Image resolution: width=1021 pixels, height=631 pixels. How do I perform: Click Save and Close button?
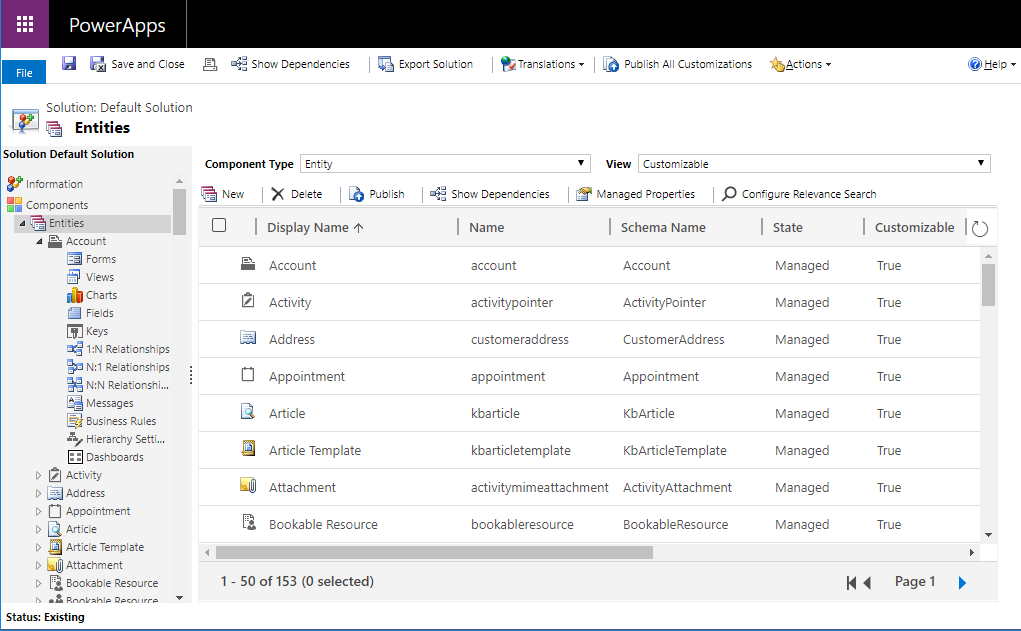tap(137, 64)
